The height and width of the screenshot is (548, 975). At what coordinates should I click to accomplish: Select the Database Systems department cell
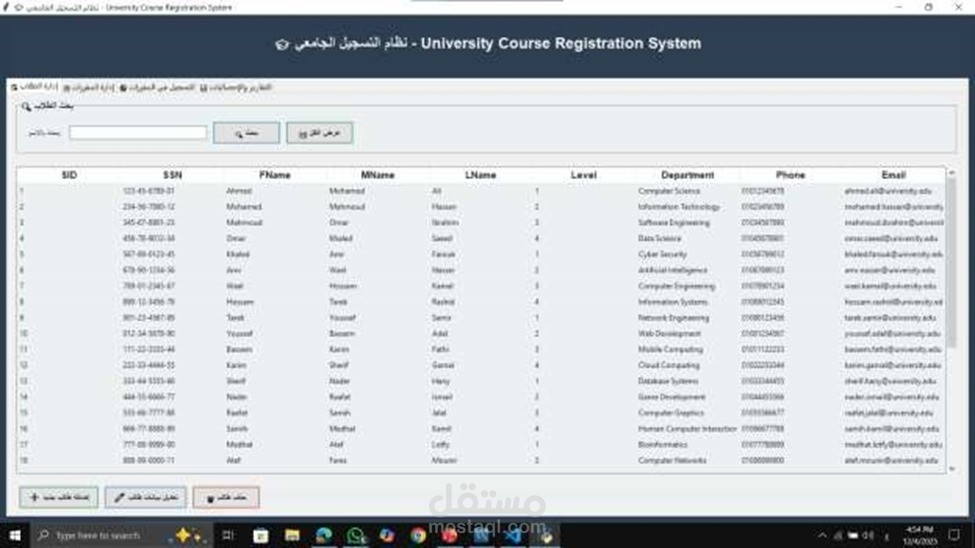pos(668,381)
